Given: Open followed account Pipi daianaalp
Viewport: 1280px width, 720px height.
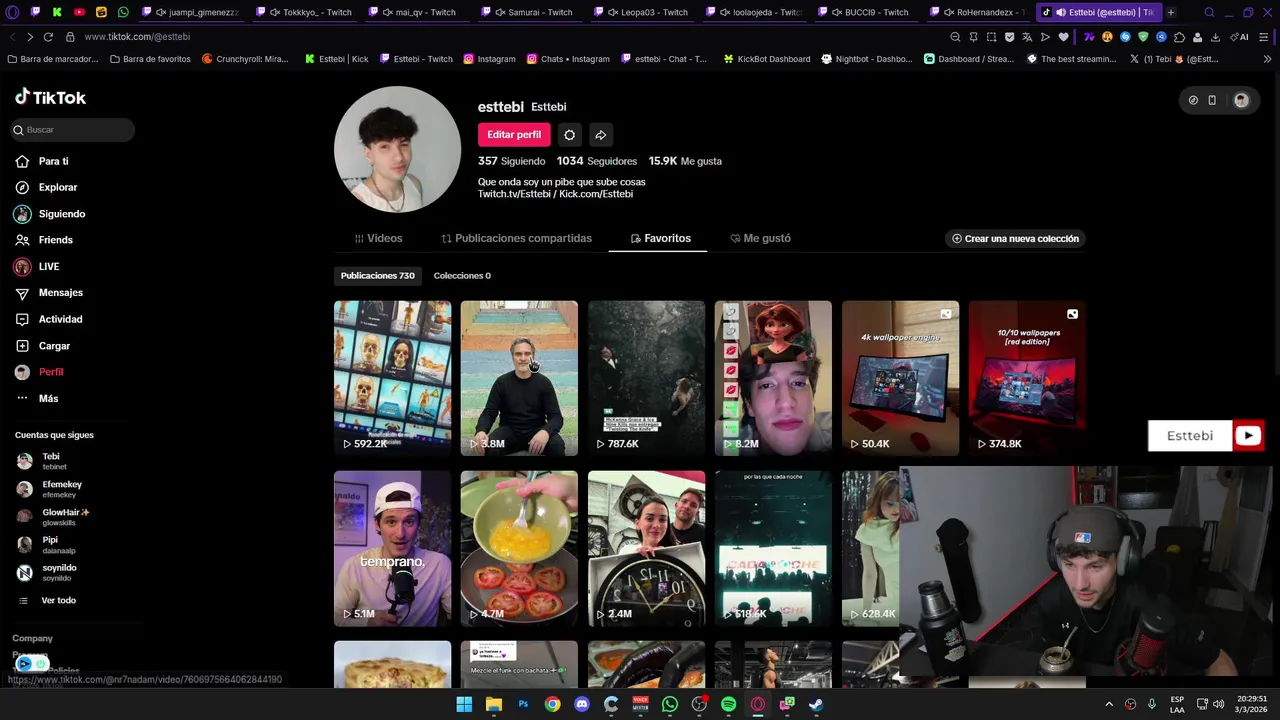Looking at the screenshot, I should point(48,545).
